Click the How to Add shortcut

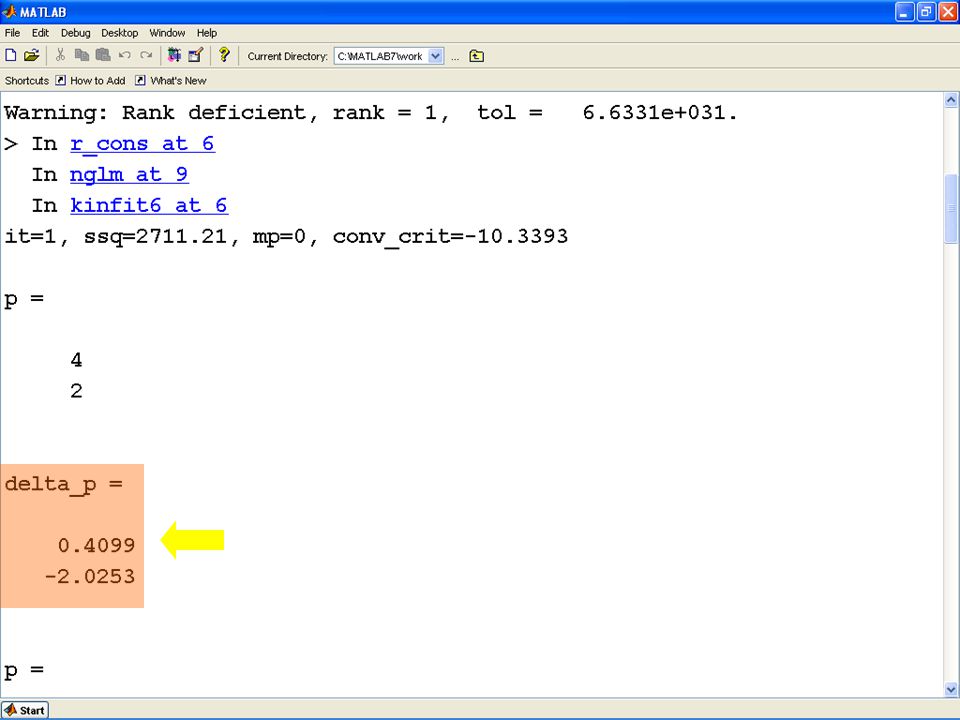pyautogui.click(x=91, y=81)
